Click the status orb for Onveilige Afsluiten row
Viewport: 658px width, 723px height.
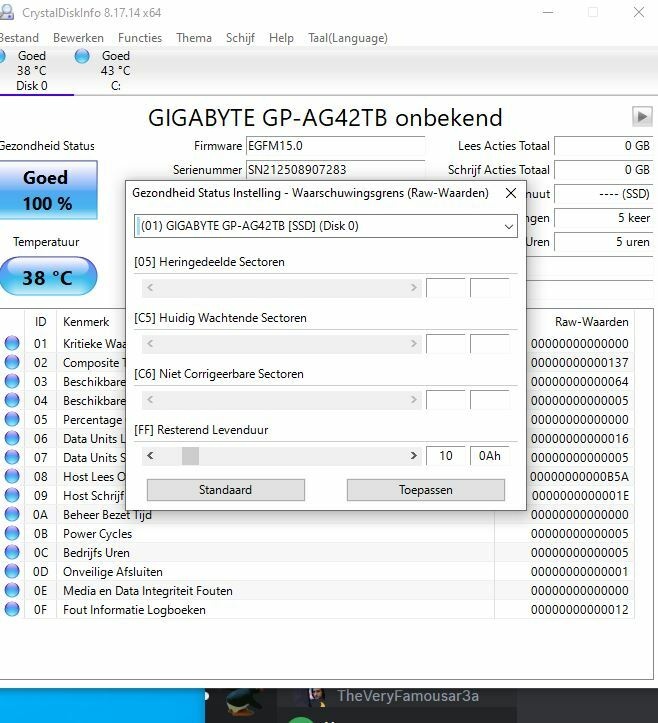point(12,571)
